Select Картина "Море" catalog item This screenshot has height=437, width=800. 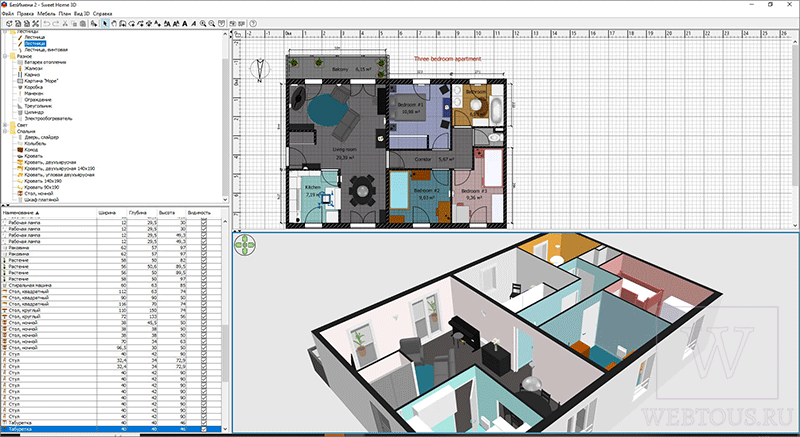click(x=40, y=81)
